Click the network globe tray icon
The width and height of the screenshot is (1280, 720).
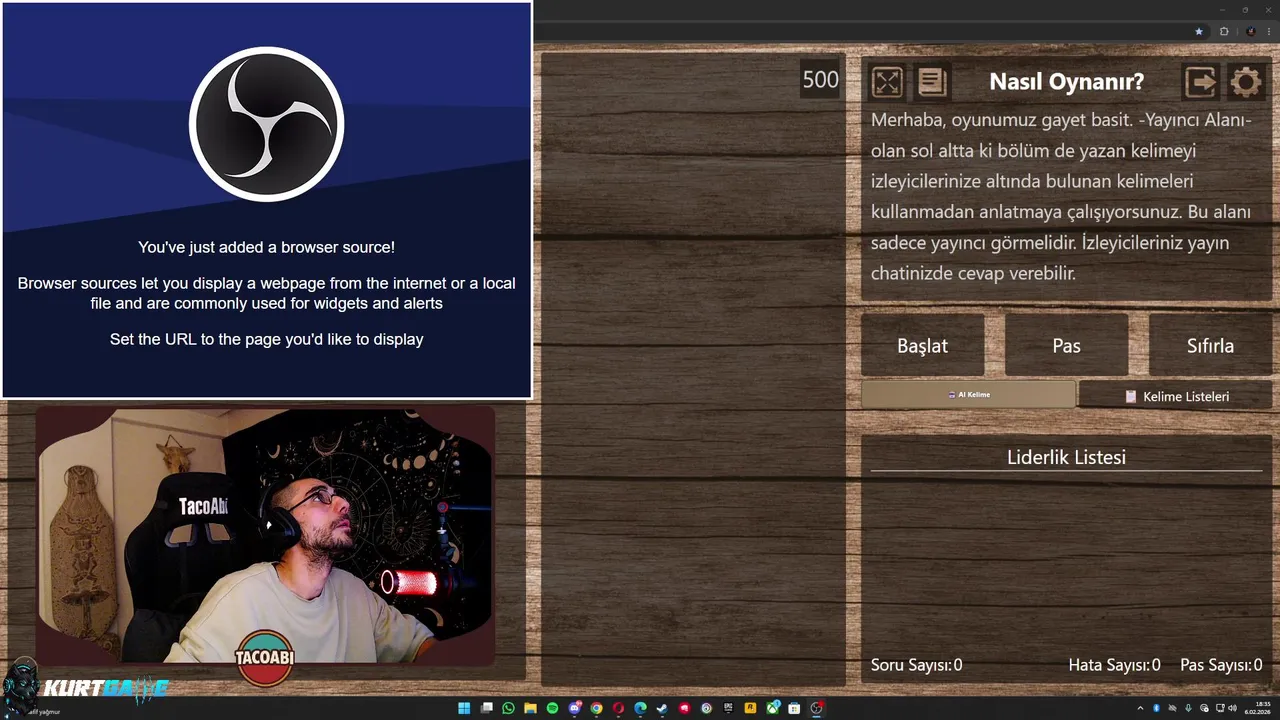click(x=1204, y=708)
